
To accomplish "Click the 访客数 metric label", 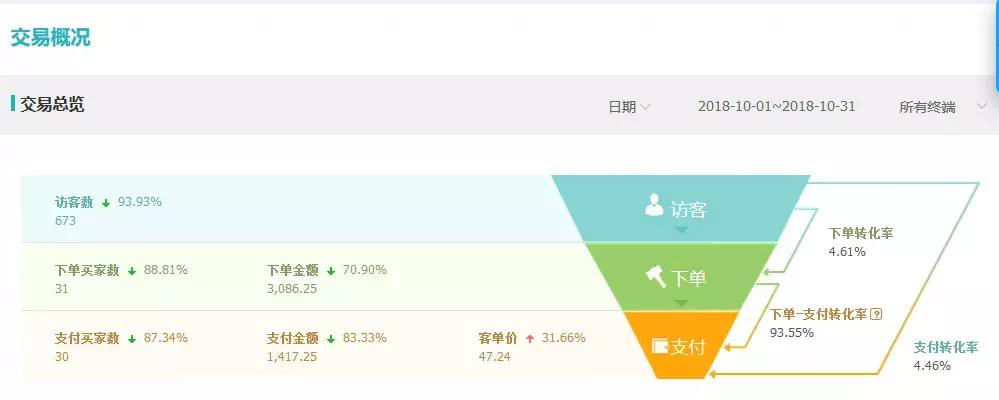I will [74, 202].
